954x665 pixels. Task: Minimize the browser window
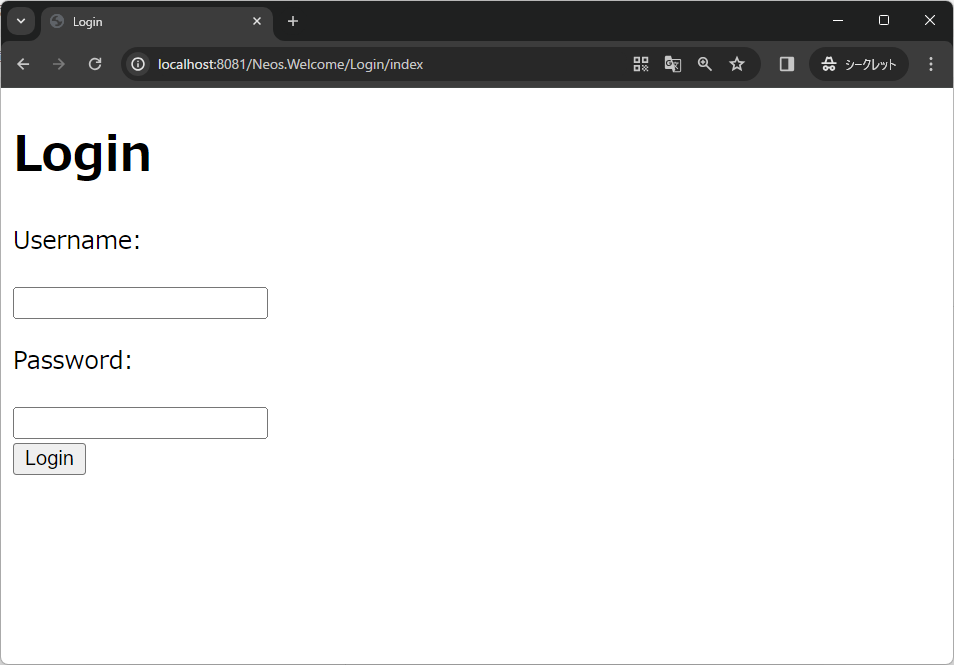pos(838,21)
